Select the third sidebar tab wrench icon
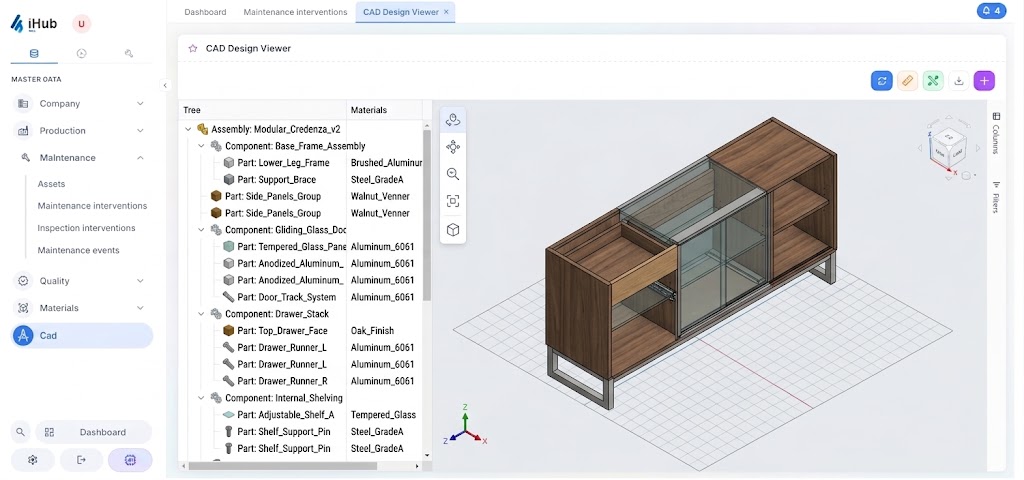Screen dimensions: 1024x480 pos(129,54)
